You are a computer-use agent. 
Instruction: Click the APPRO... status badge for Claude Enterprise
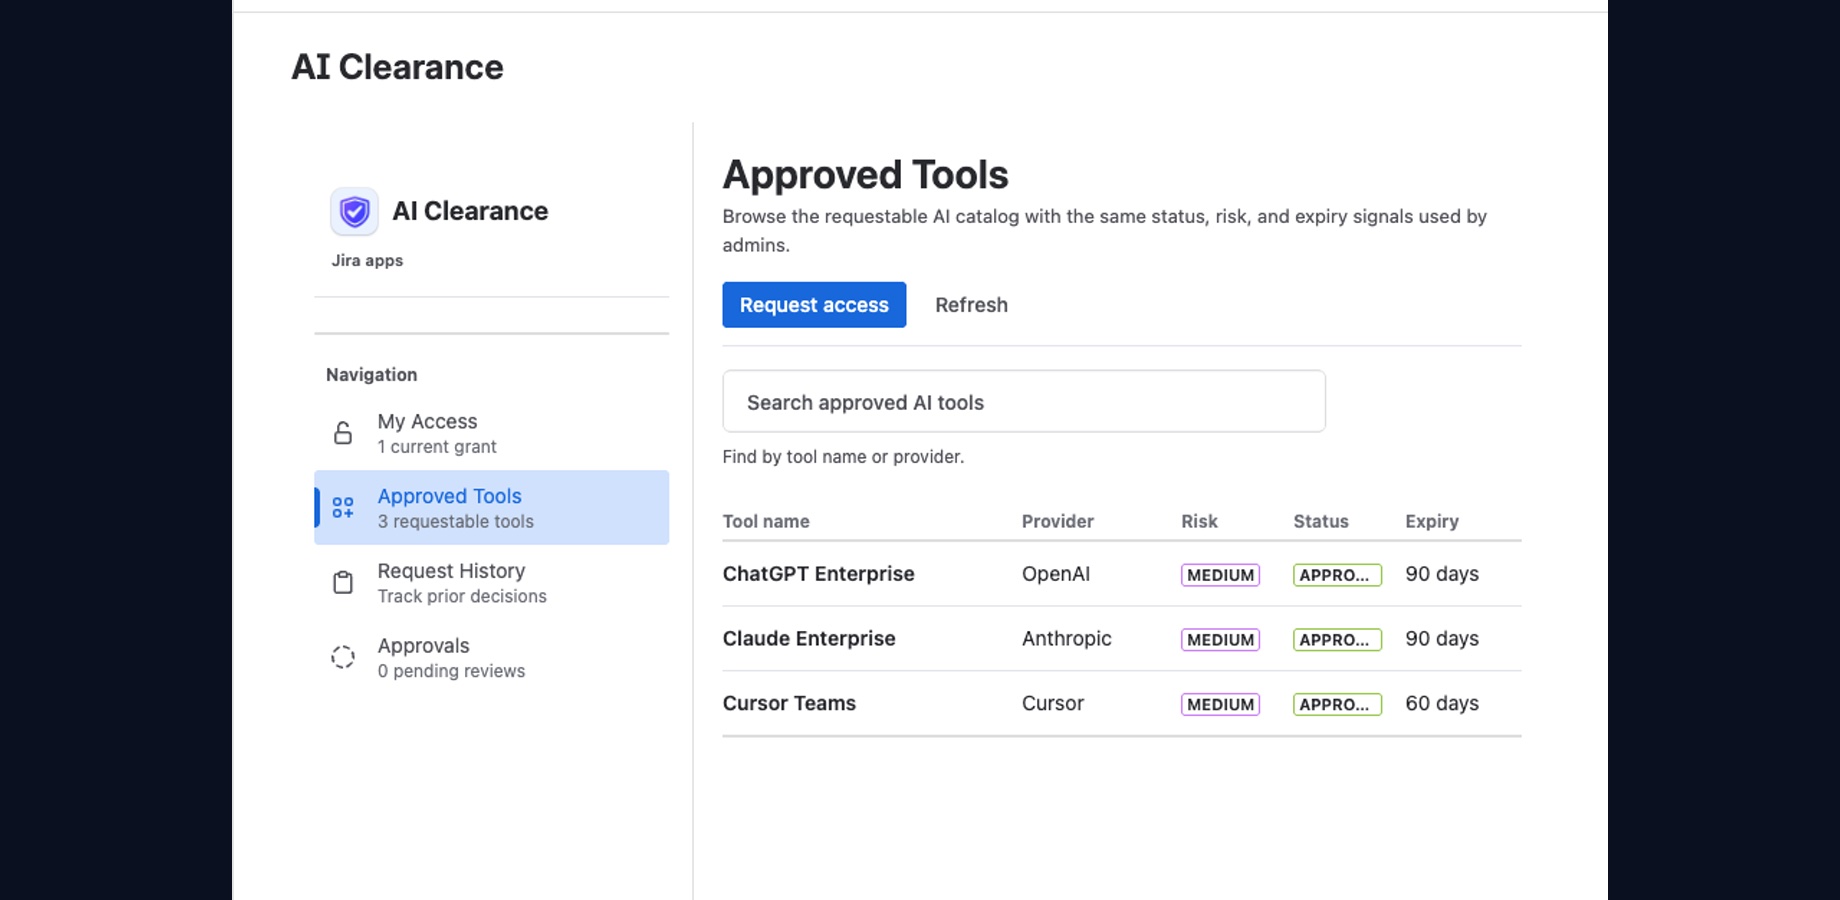[1337, 640]
